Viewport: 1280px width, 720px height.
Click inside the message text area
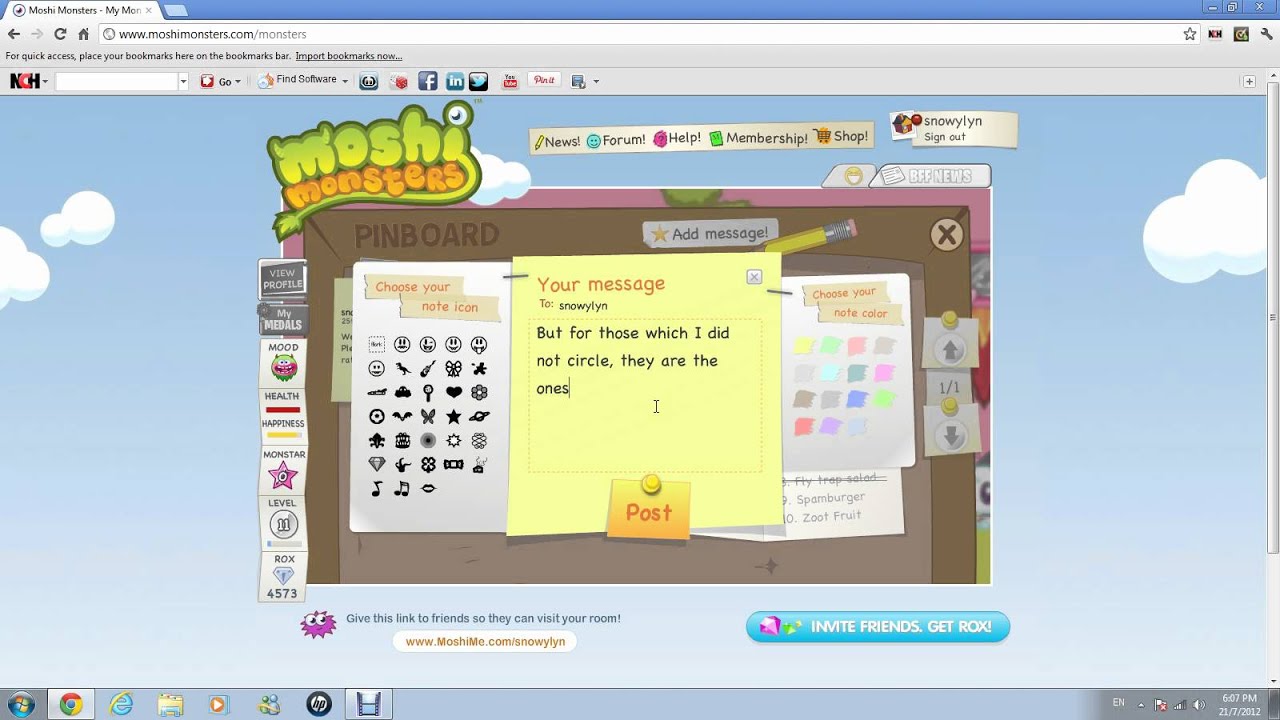[x=645, y=395]
